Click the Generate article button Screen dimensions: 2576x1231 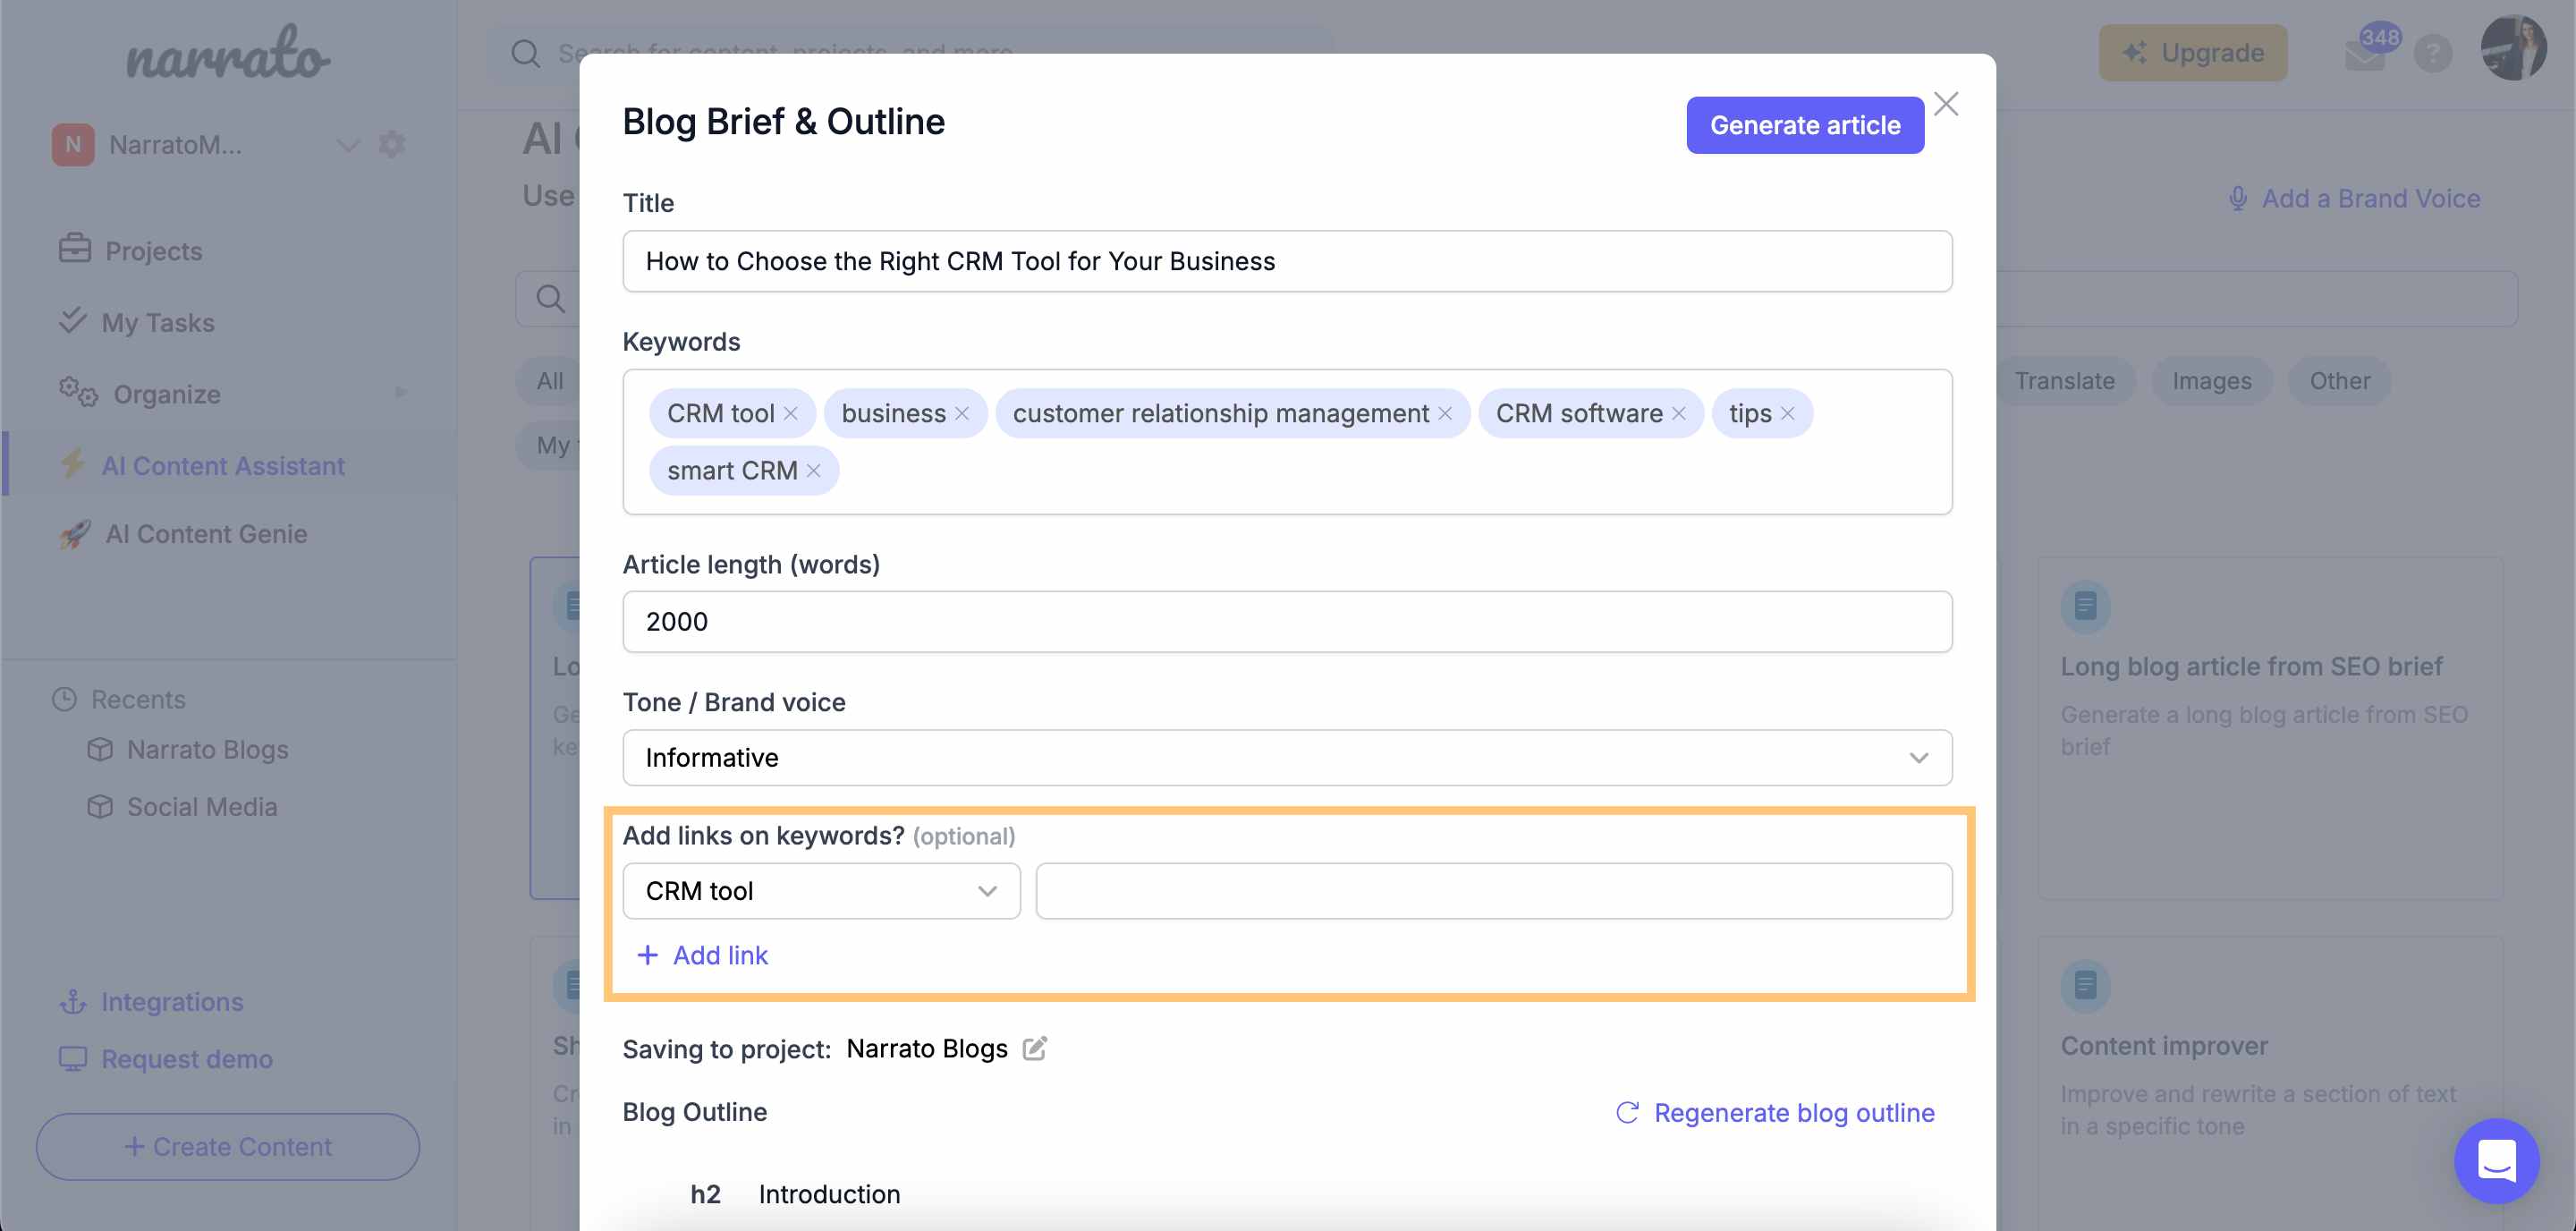pyautogui.click(x=1804, y=125)
